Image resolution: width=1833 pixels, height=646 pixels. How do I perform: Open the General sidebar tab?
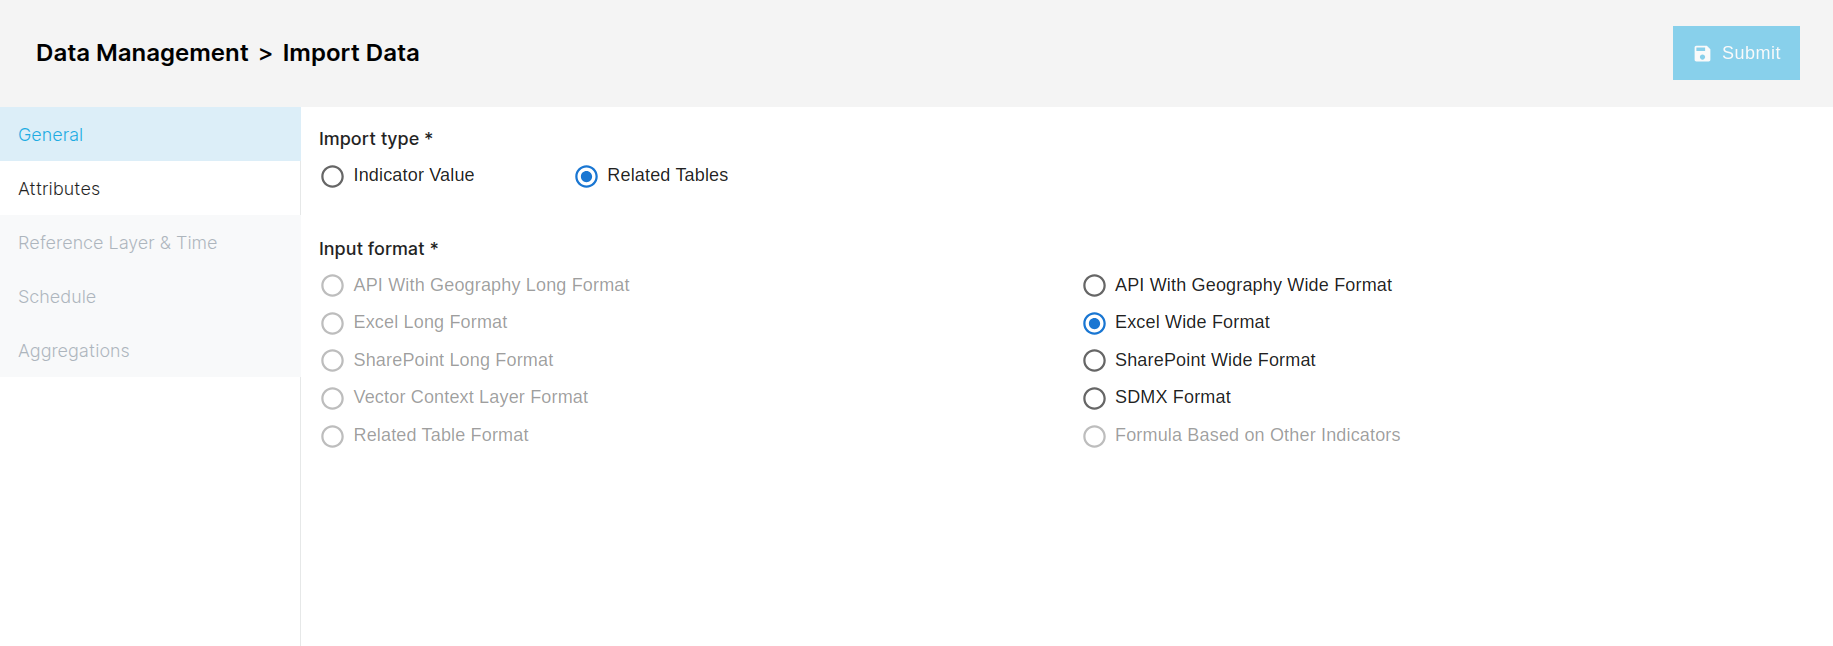point(150,134)
